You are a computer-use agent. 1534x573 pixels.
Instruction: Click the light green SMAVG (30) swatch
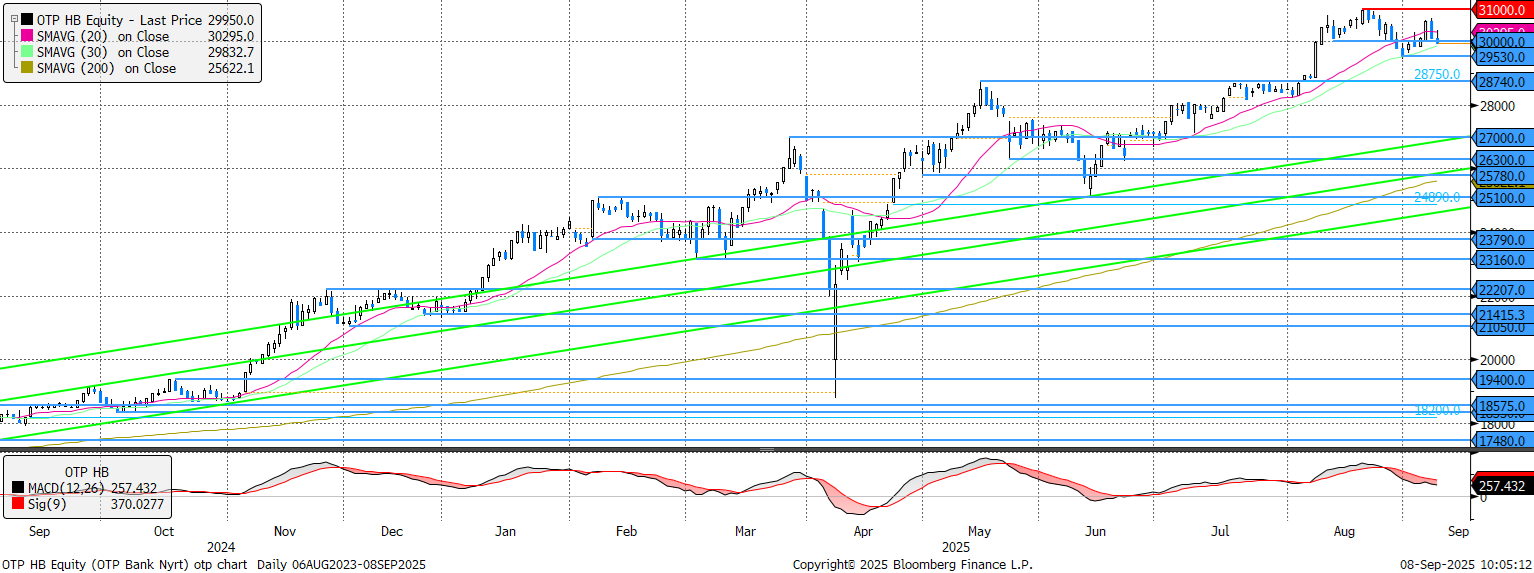pos(26,52)
